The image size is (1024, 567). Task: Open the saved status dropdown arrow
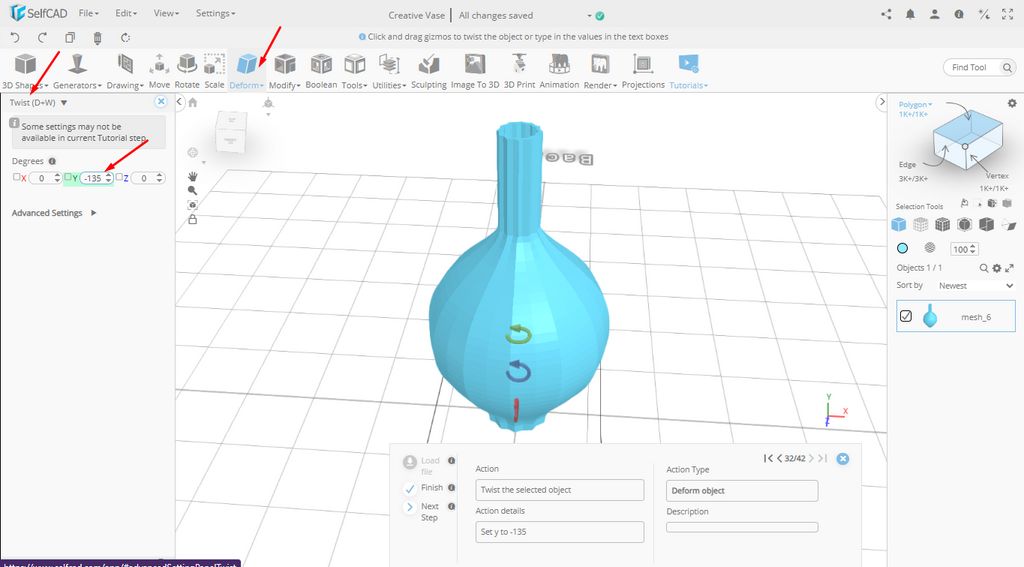point(590,16)
